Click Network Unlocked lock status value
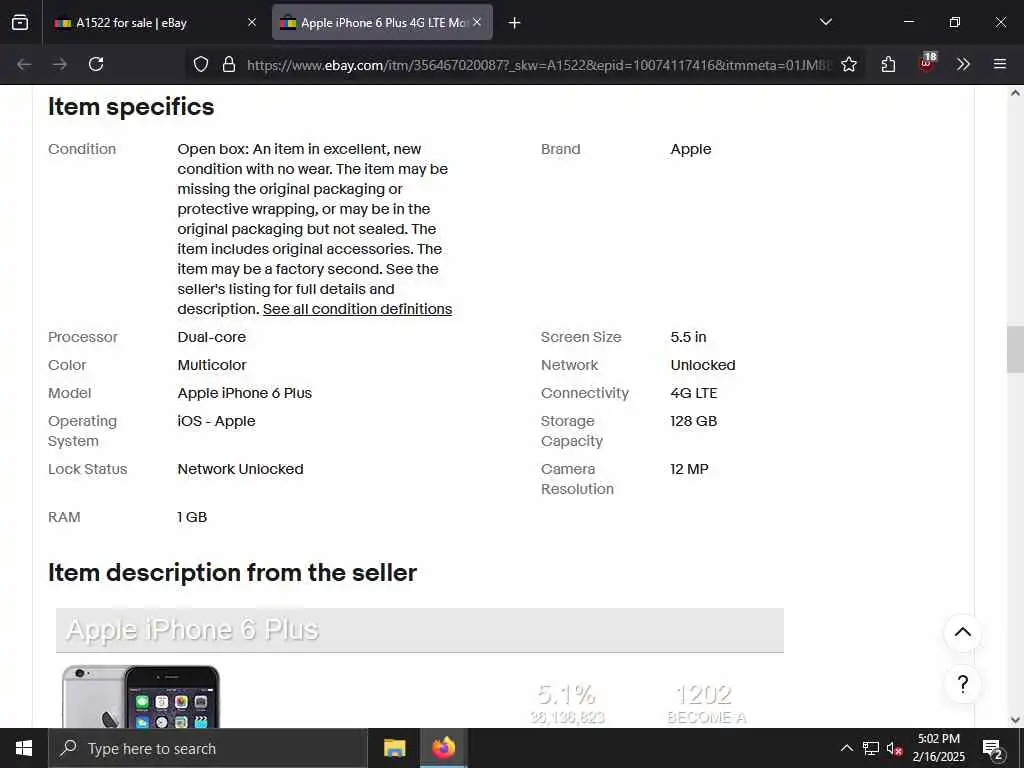This screenshot has width=1024, height=768. click(x=240, y=469)
